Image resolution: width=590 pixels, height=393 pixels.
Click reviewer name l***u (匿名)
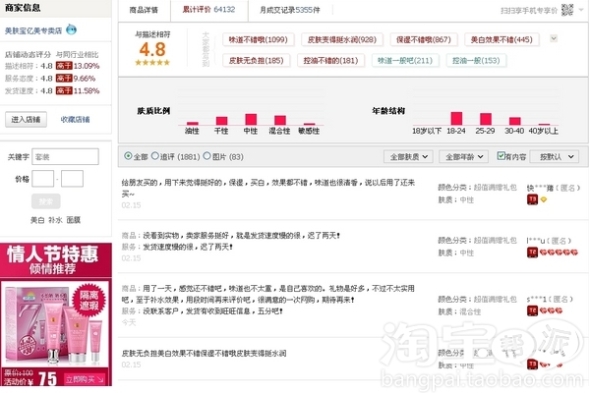(549, 241)
